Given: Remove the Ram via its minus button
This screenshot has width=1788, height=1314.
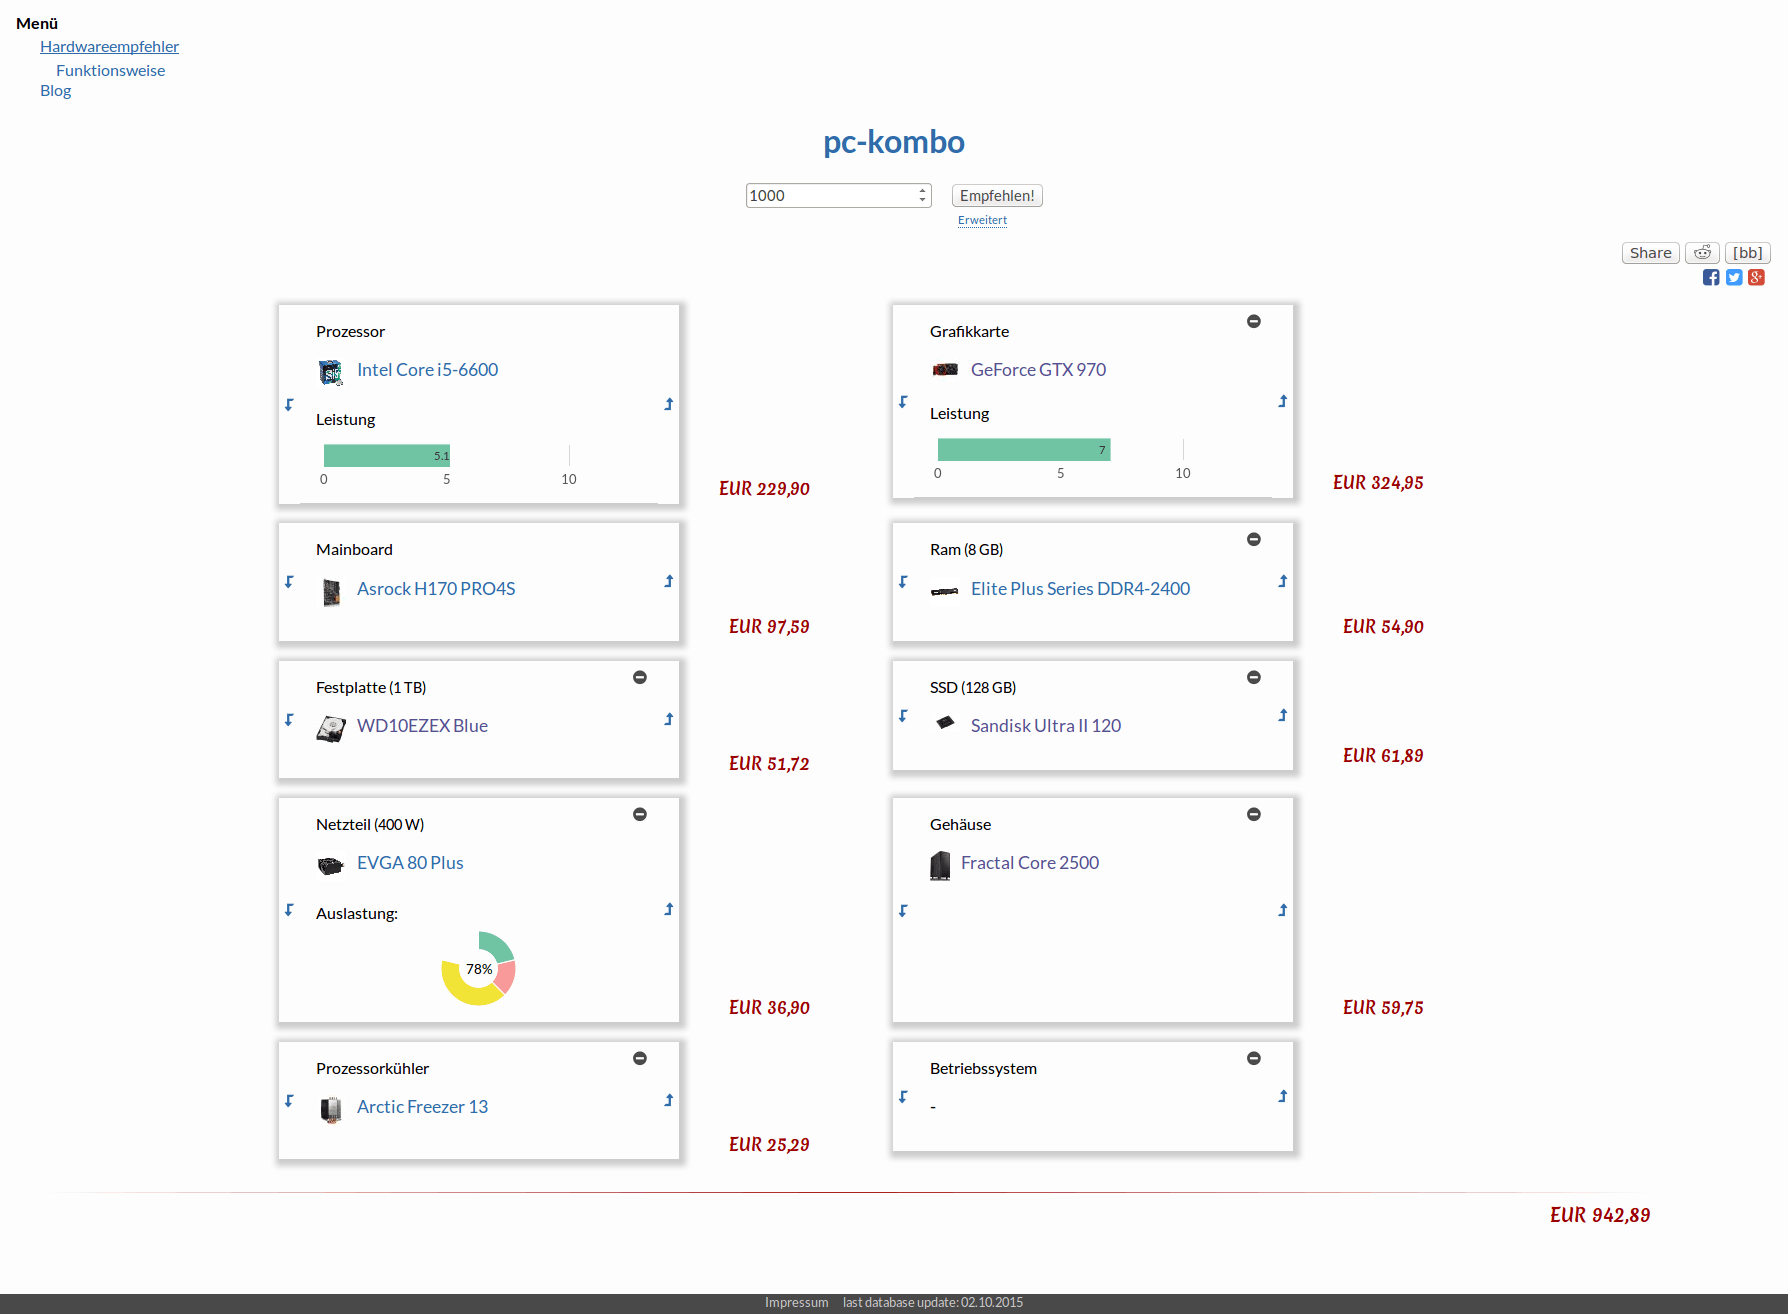Looking at the screenshot, I should [x=1254, y=539].
